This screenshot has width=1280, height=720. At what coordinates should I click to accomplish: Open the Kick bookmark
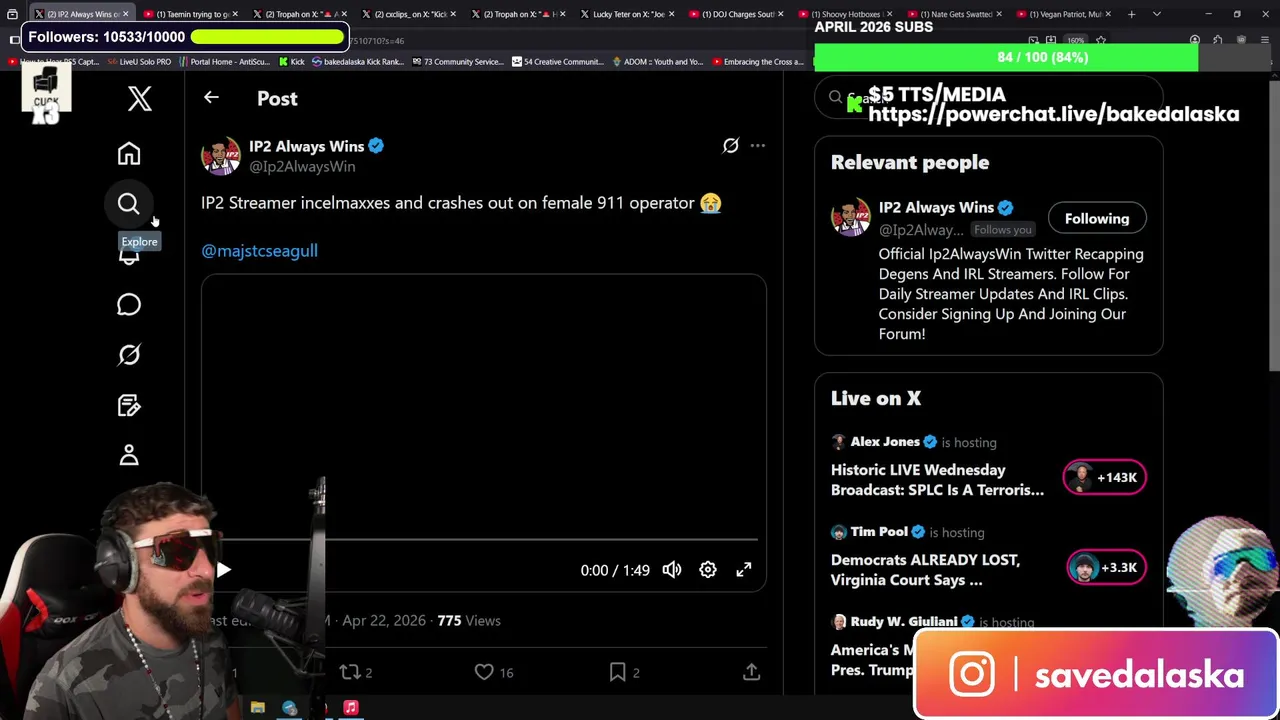pyautogui.click(x=292, y=62)
